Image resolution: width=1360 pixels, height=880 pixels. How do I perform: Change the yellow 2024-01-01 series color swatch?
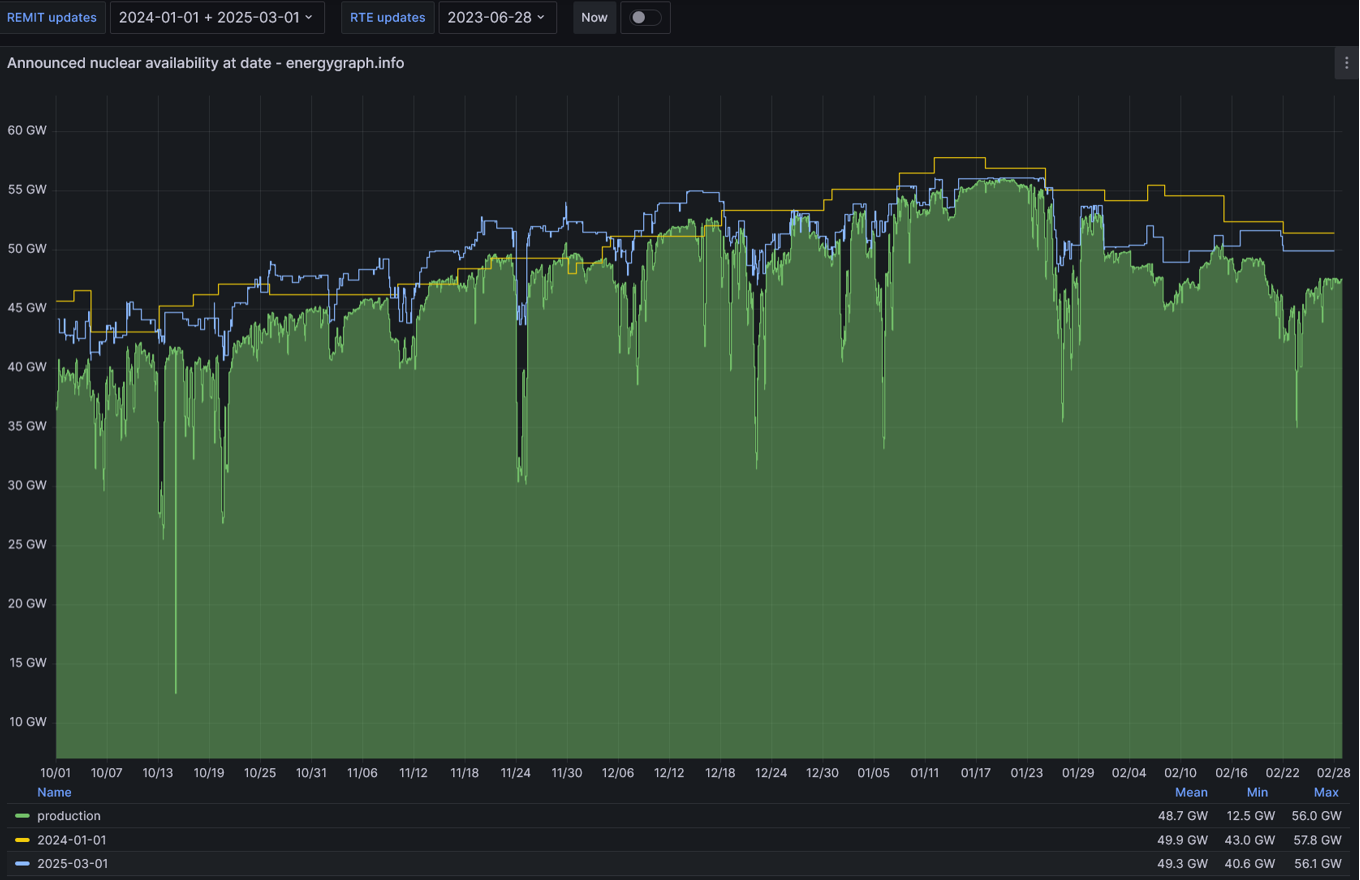(22, 840)
